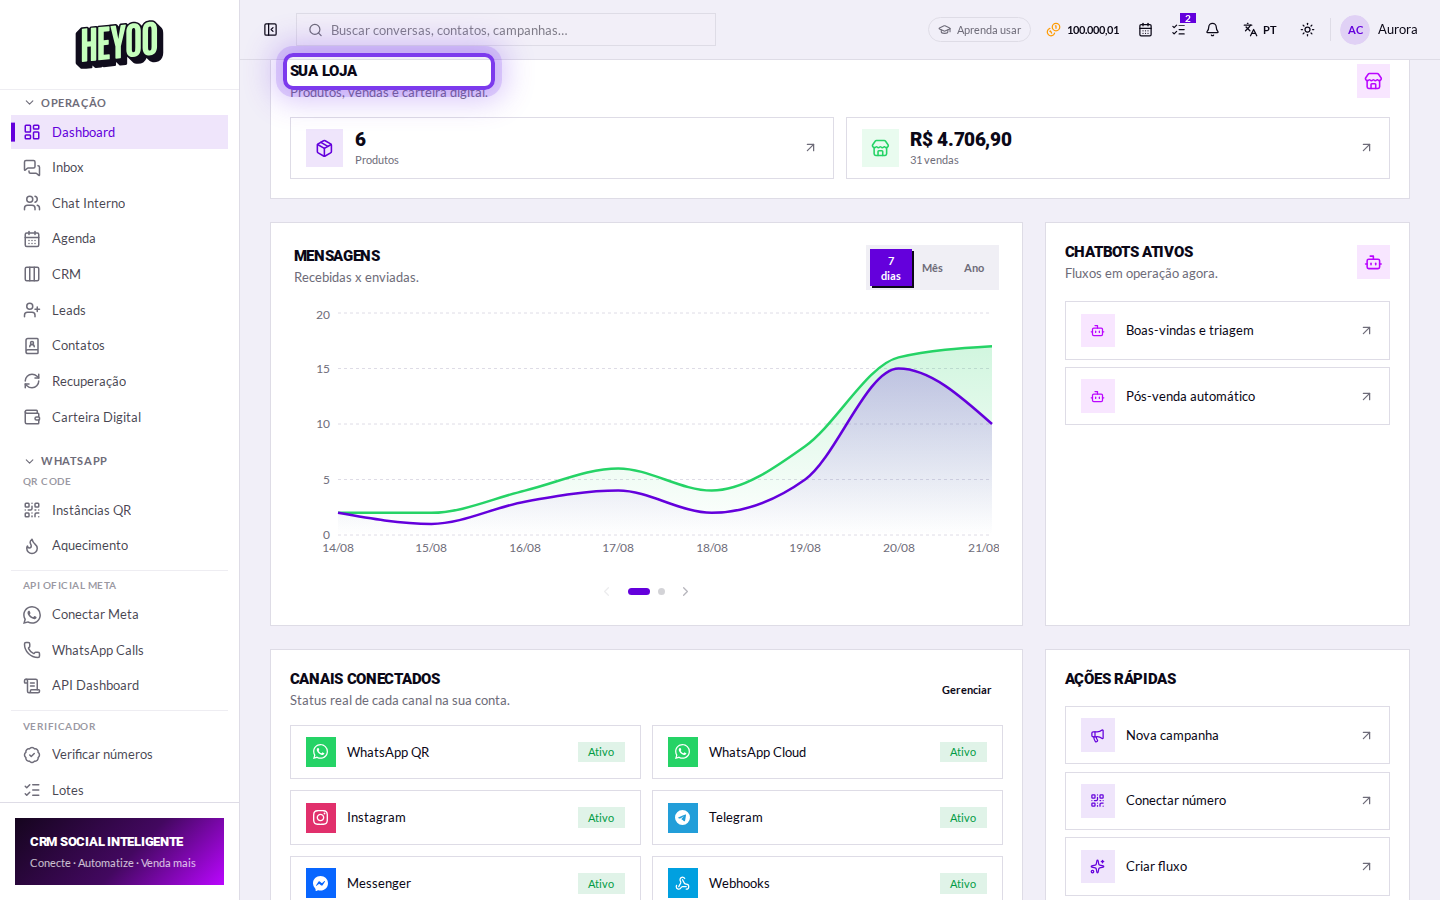Click the Webhooks channel icon

point(683,883)
